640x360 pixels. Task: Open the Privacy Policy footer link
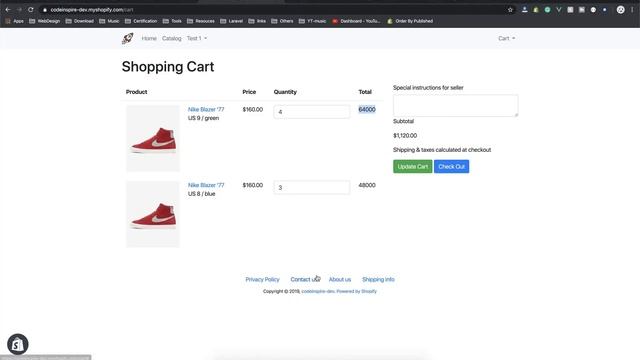[x=262, y=280]
